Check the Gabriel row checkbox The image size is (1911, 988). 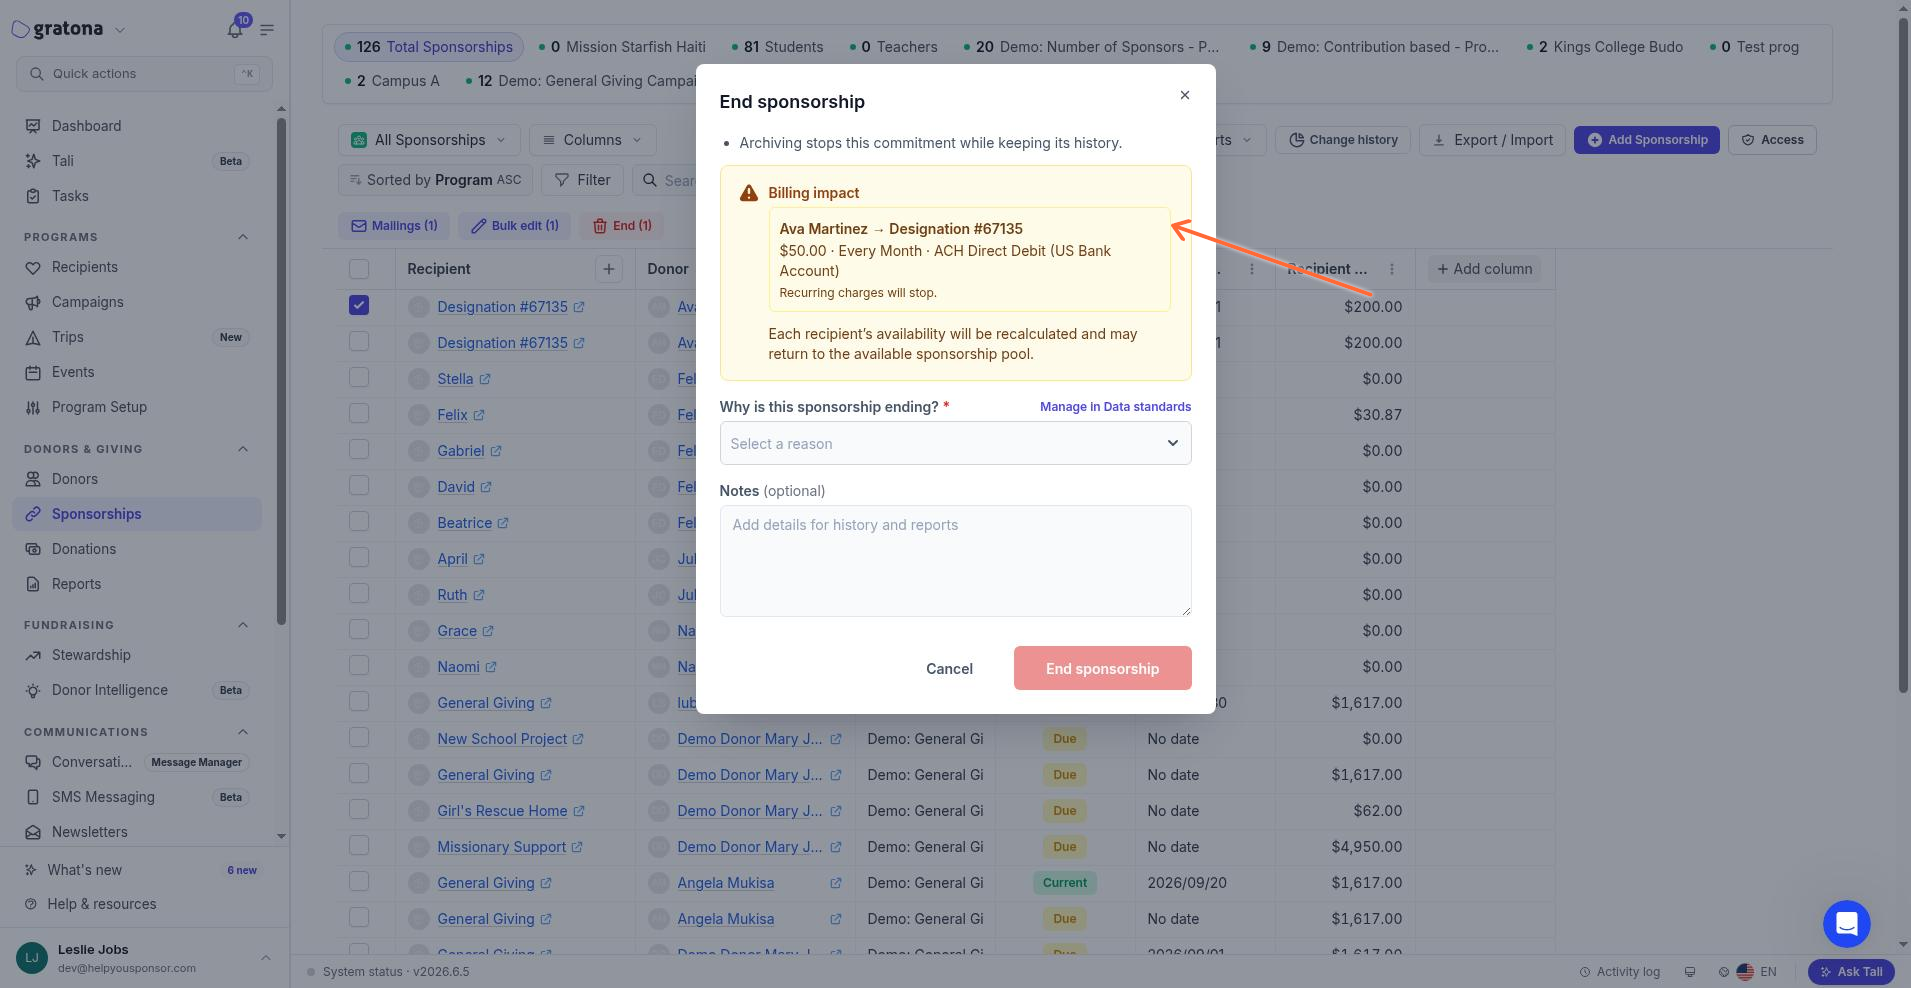[359, 450]
